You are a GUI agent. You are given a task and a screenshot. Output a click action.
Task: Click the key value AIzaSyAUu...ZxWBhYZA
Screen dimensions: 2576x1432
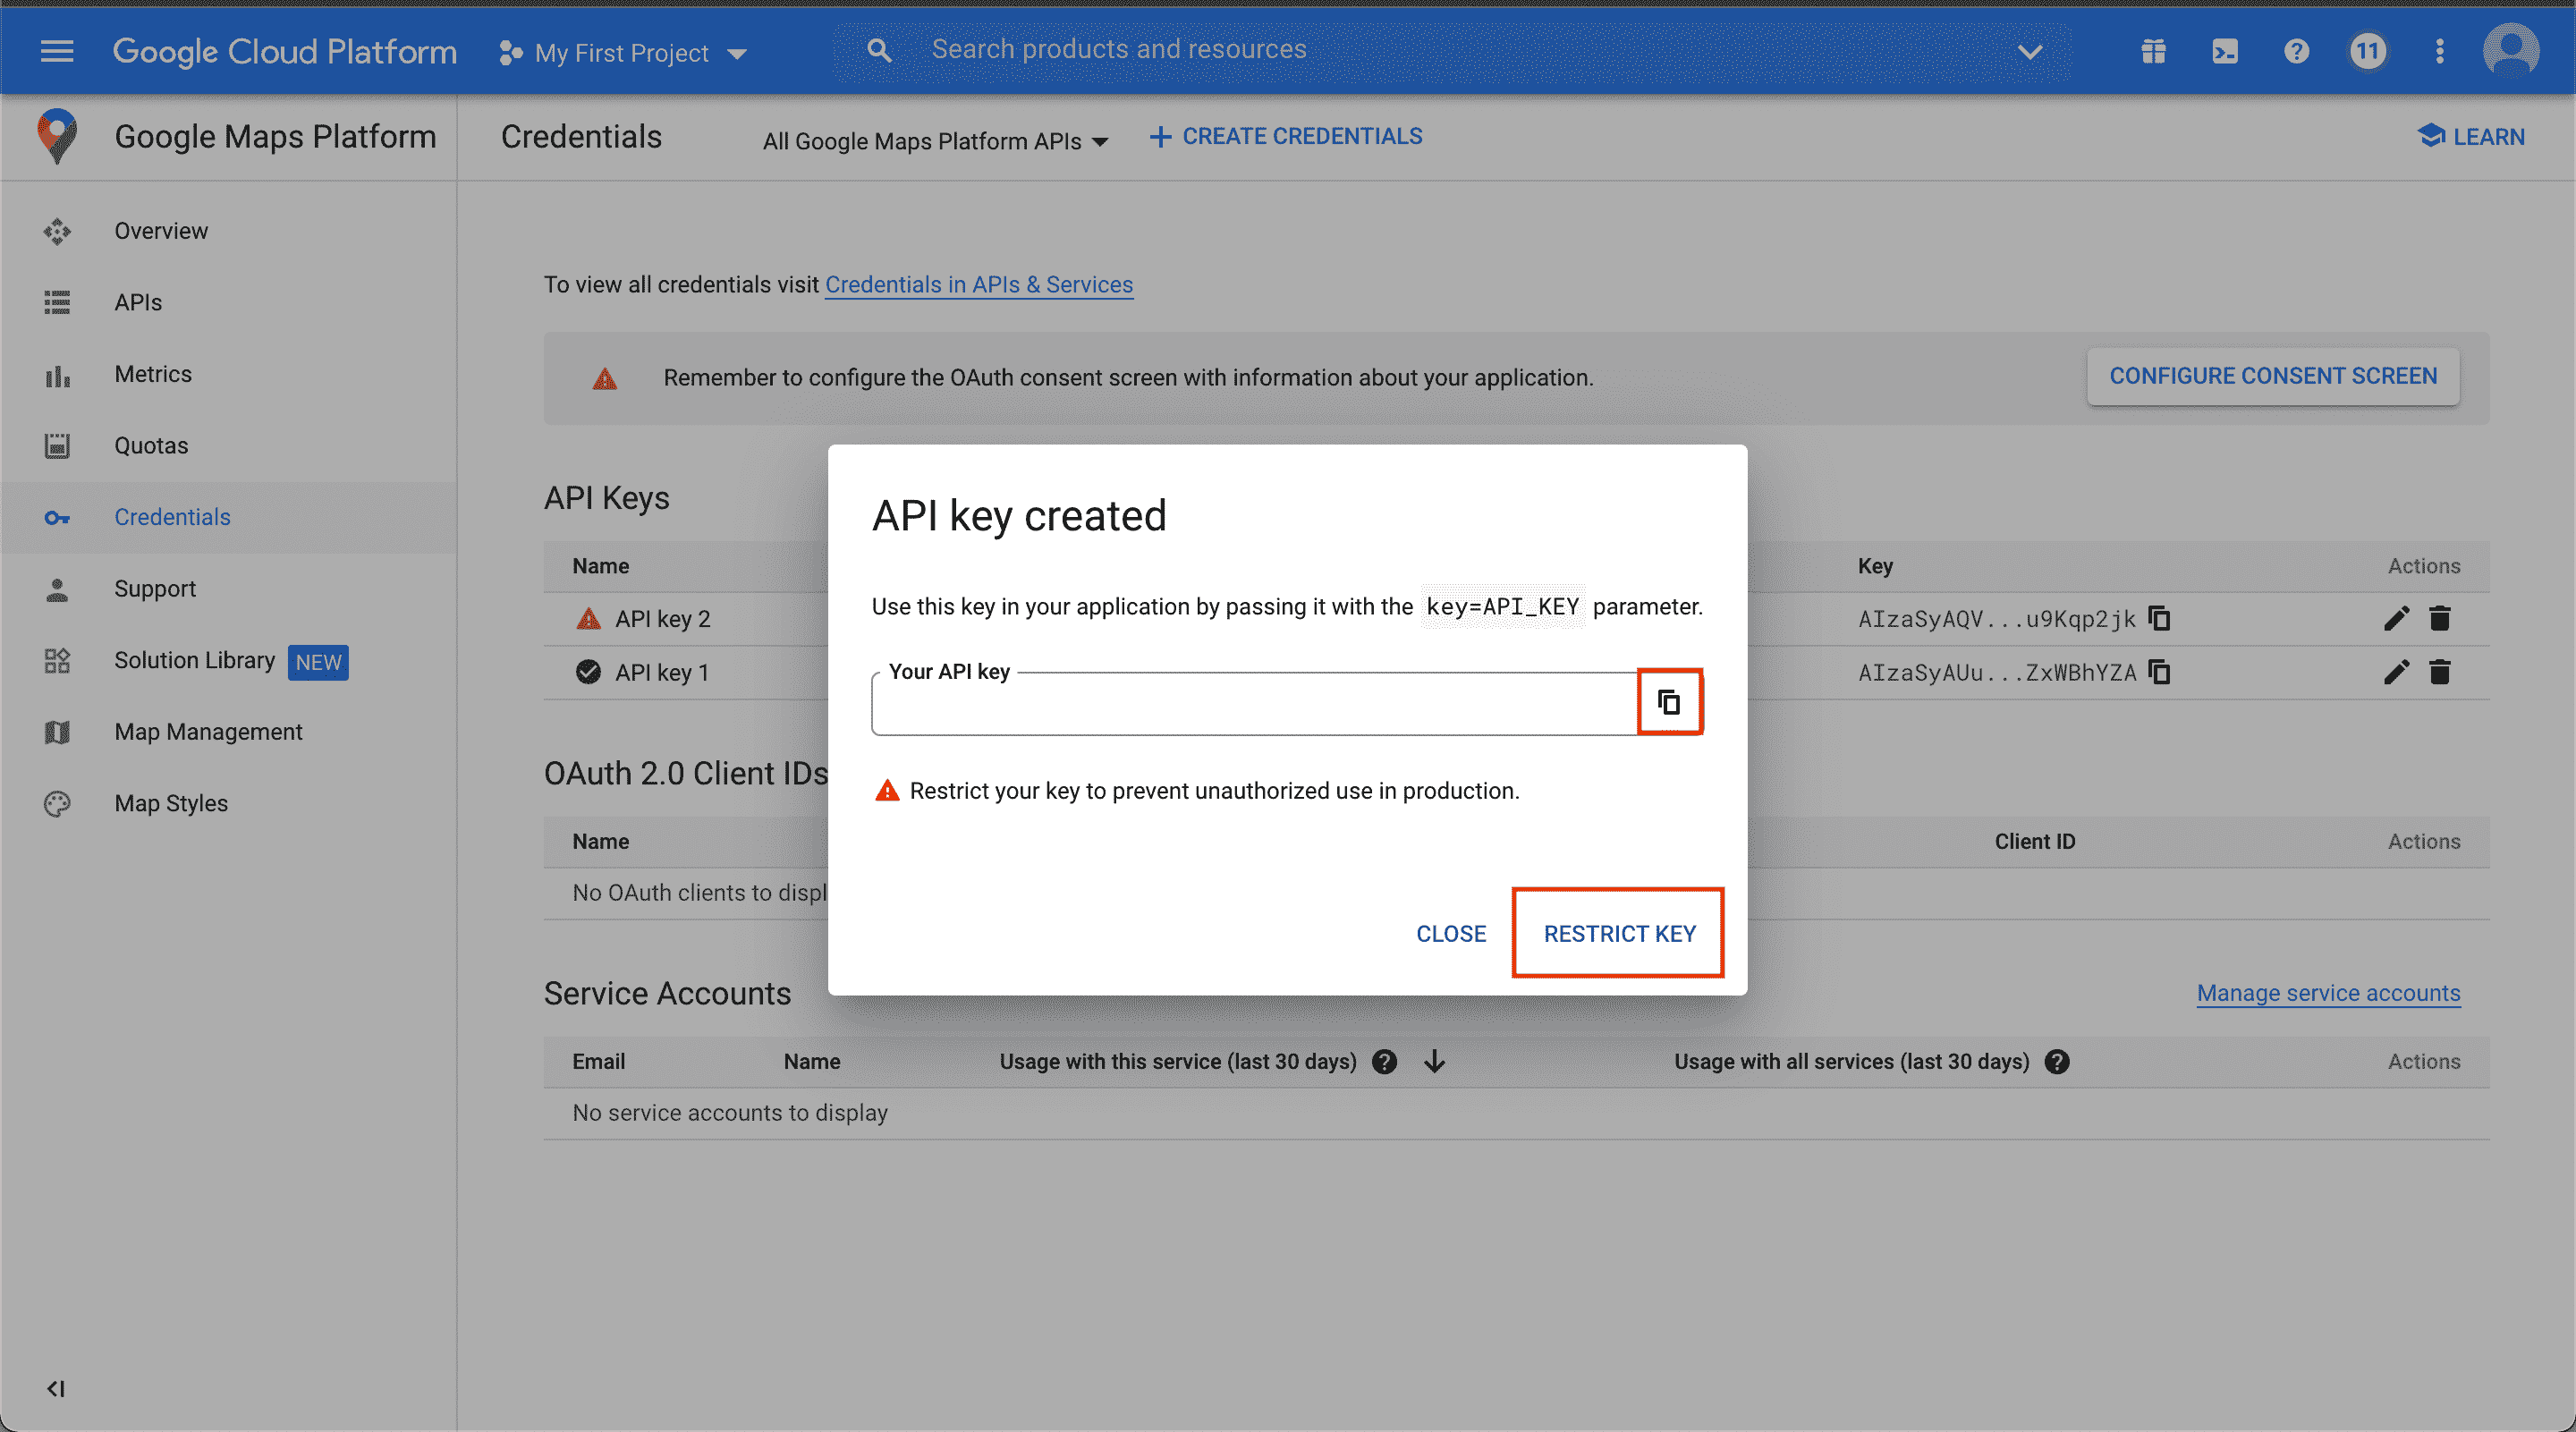tap(1997, 672)
